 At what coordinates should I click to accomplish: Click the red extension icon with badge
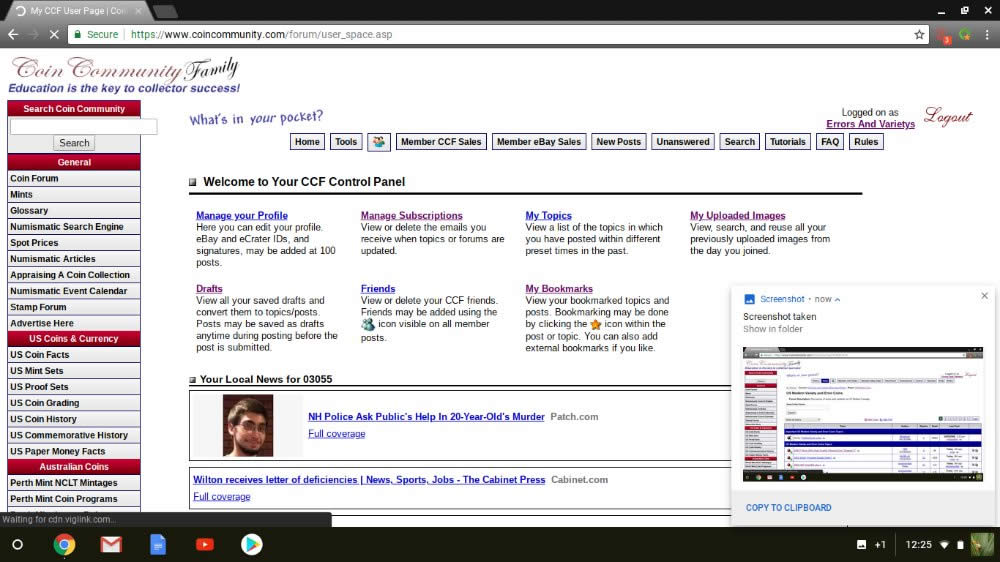(x=945, y=36)
